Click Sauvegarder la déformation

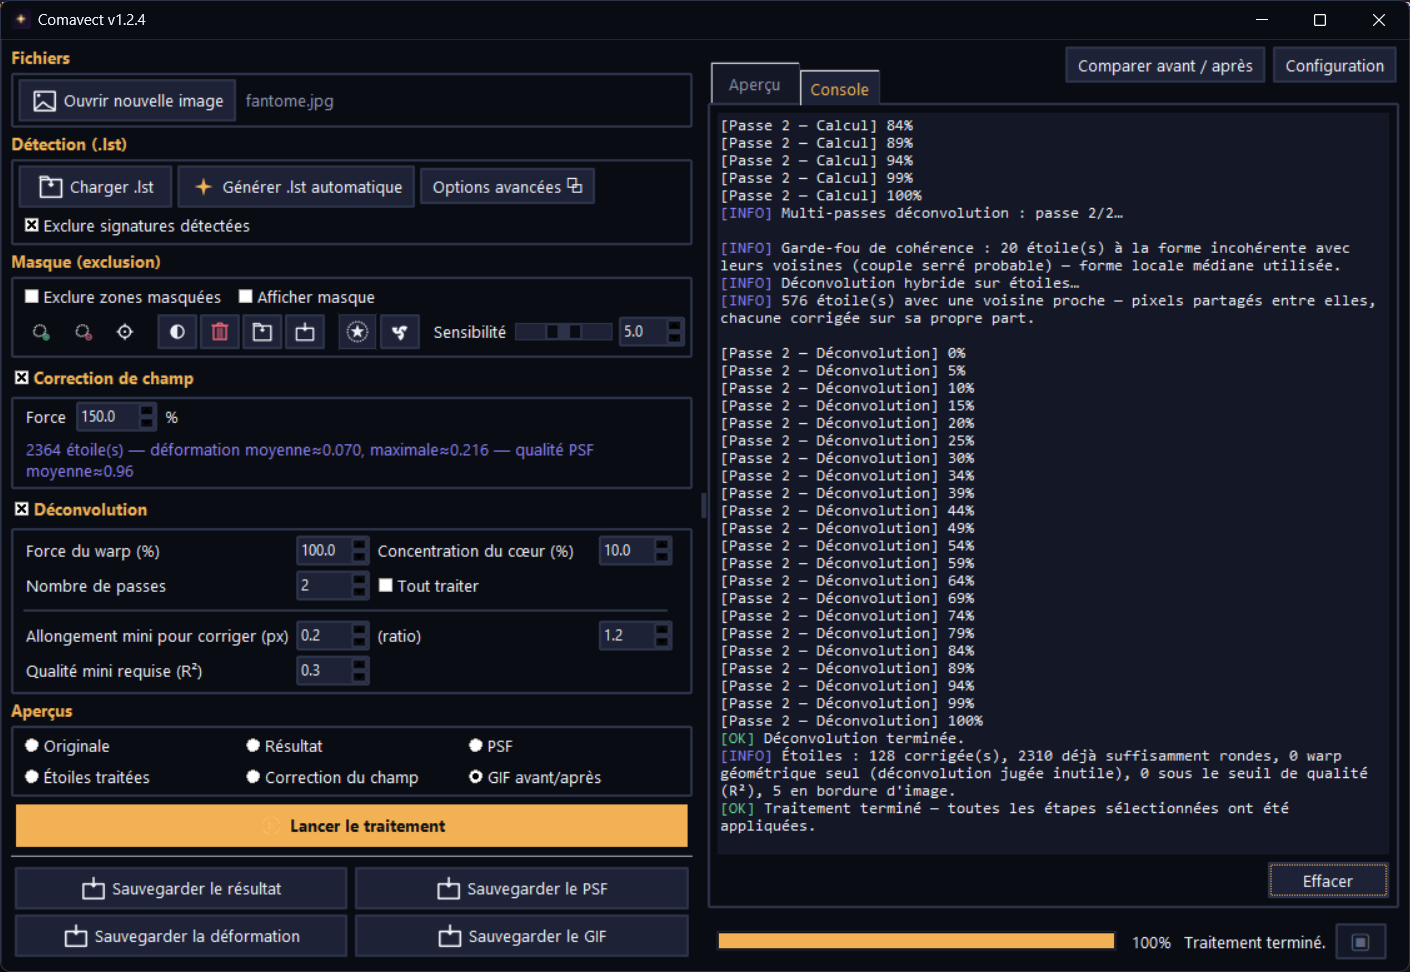(181, 936)
